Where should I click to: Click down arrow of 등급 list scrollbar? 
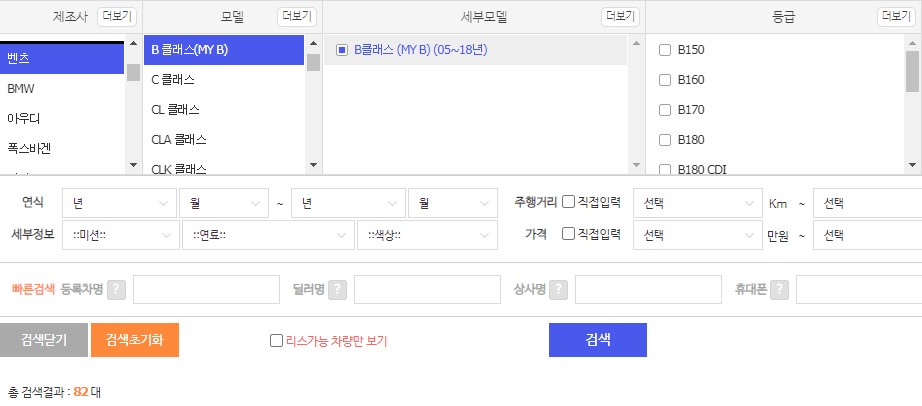[x=912, y=165]
